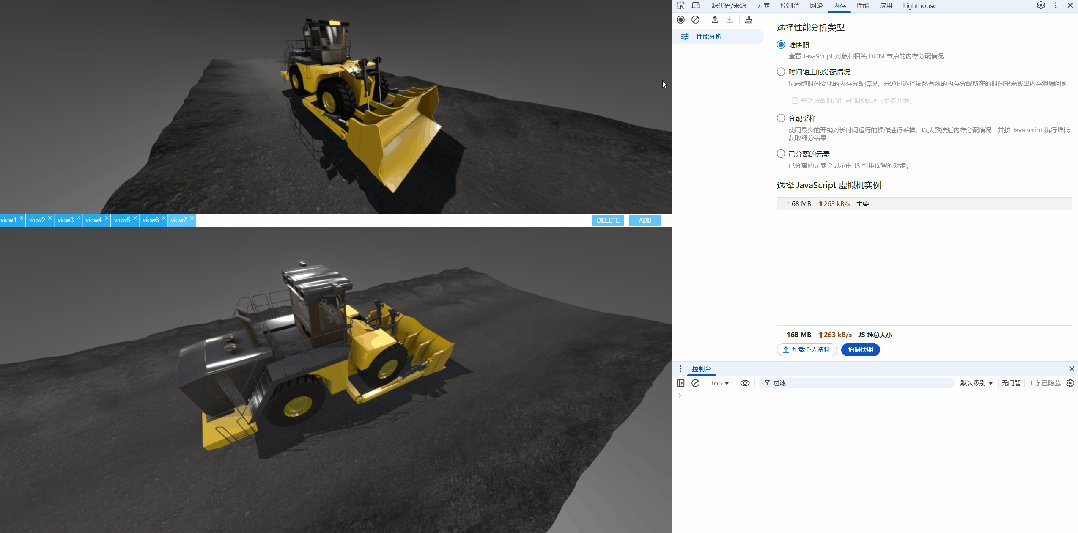
Task: Click the load profile outlined button
Action: pos(807,349)
